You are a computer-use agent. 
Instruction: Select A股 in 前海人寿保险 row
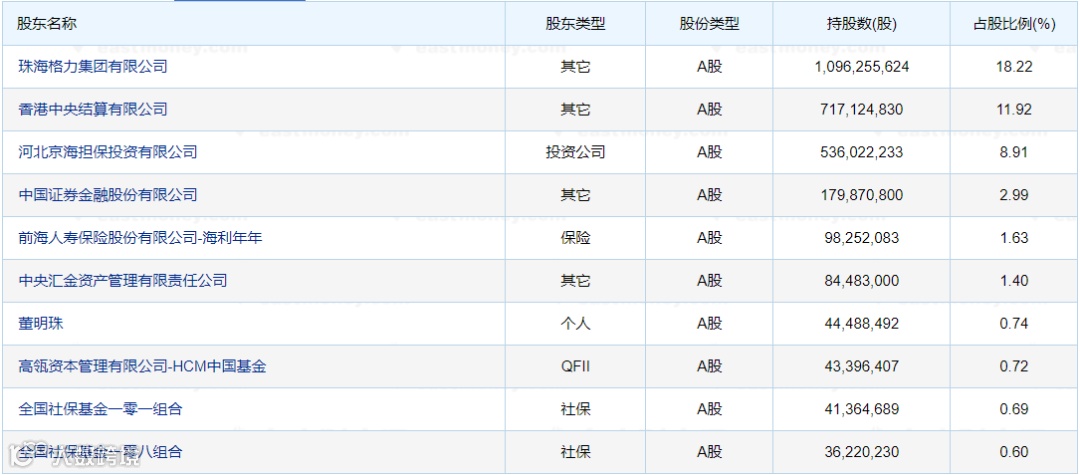coord(709,238)
